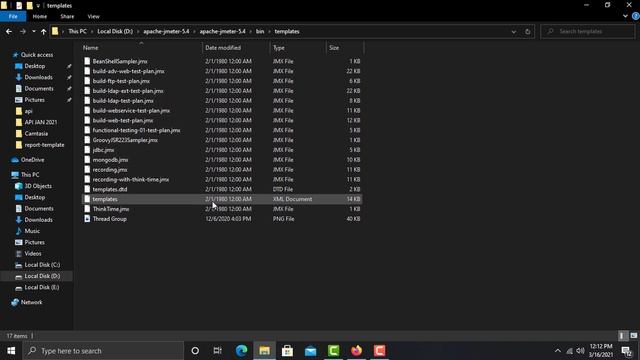
Task: Click 'bin' in the address path
Action: (260, 31)
